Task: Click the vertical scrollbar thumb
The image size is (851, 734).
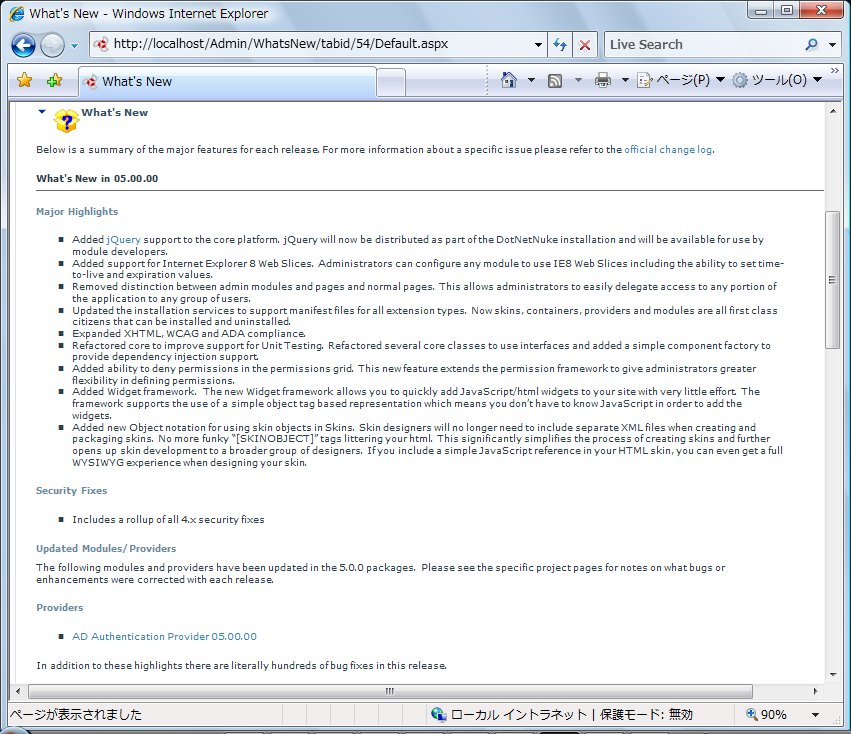Action: pos(833,280)
